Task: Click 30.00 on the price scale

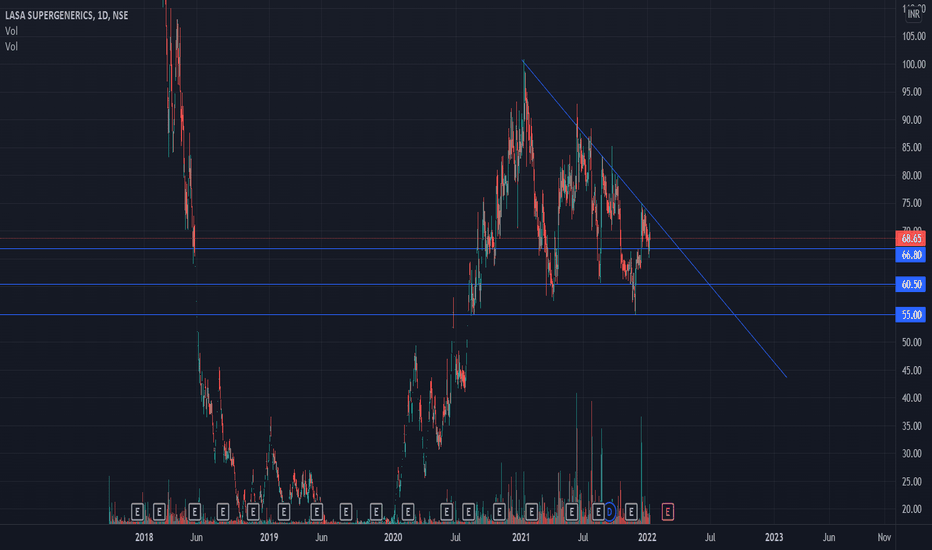Action: [x=912, y=454]
